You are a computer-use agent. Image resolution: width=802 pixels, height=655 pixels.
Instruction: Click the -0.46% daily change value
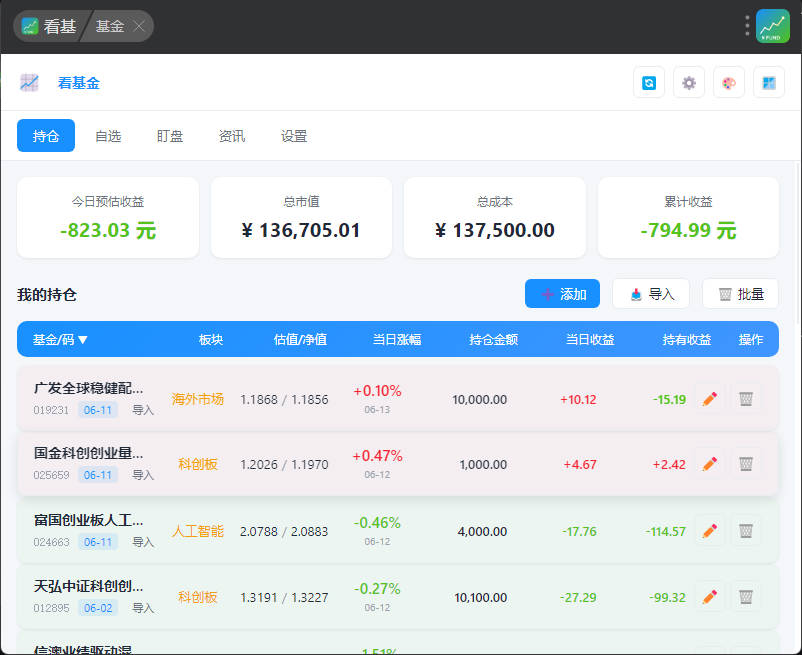377,523
